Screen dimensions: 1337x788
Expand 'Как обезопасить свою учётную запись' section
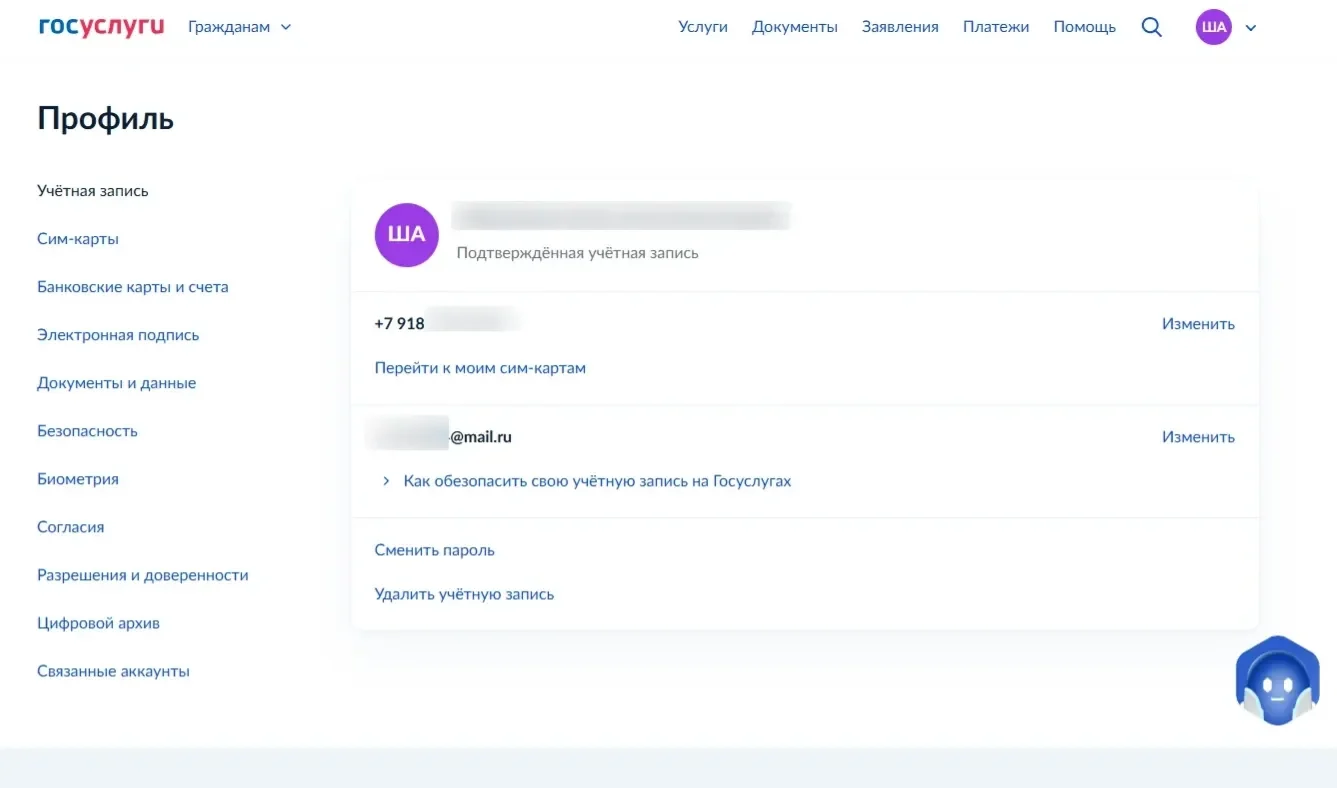click(587, 481)
